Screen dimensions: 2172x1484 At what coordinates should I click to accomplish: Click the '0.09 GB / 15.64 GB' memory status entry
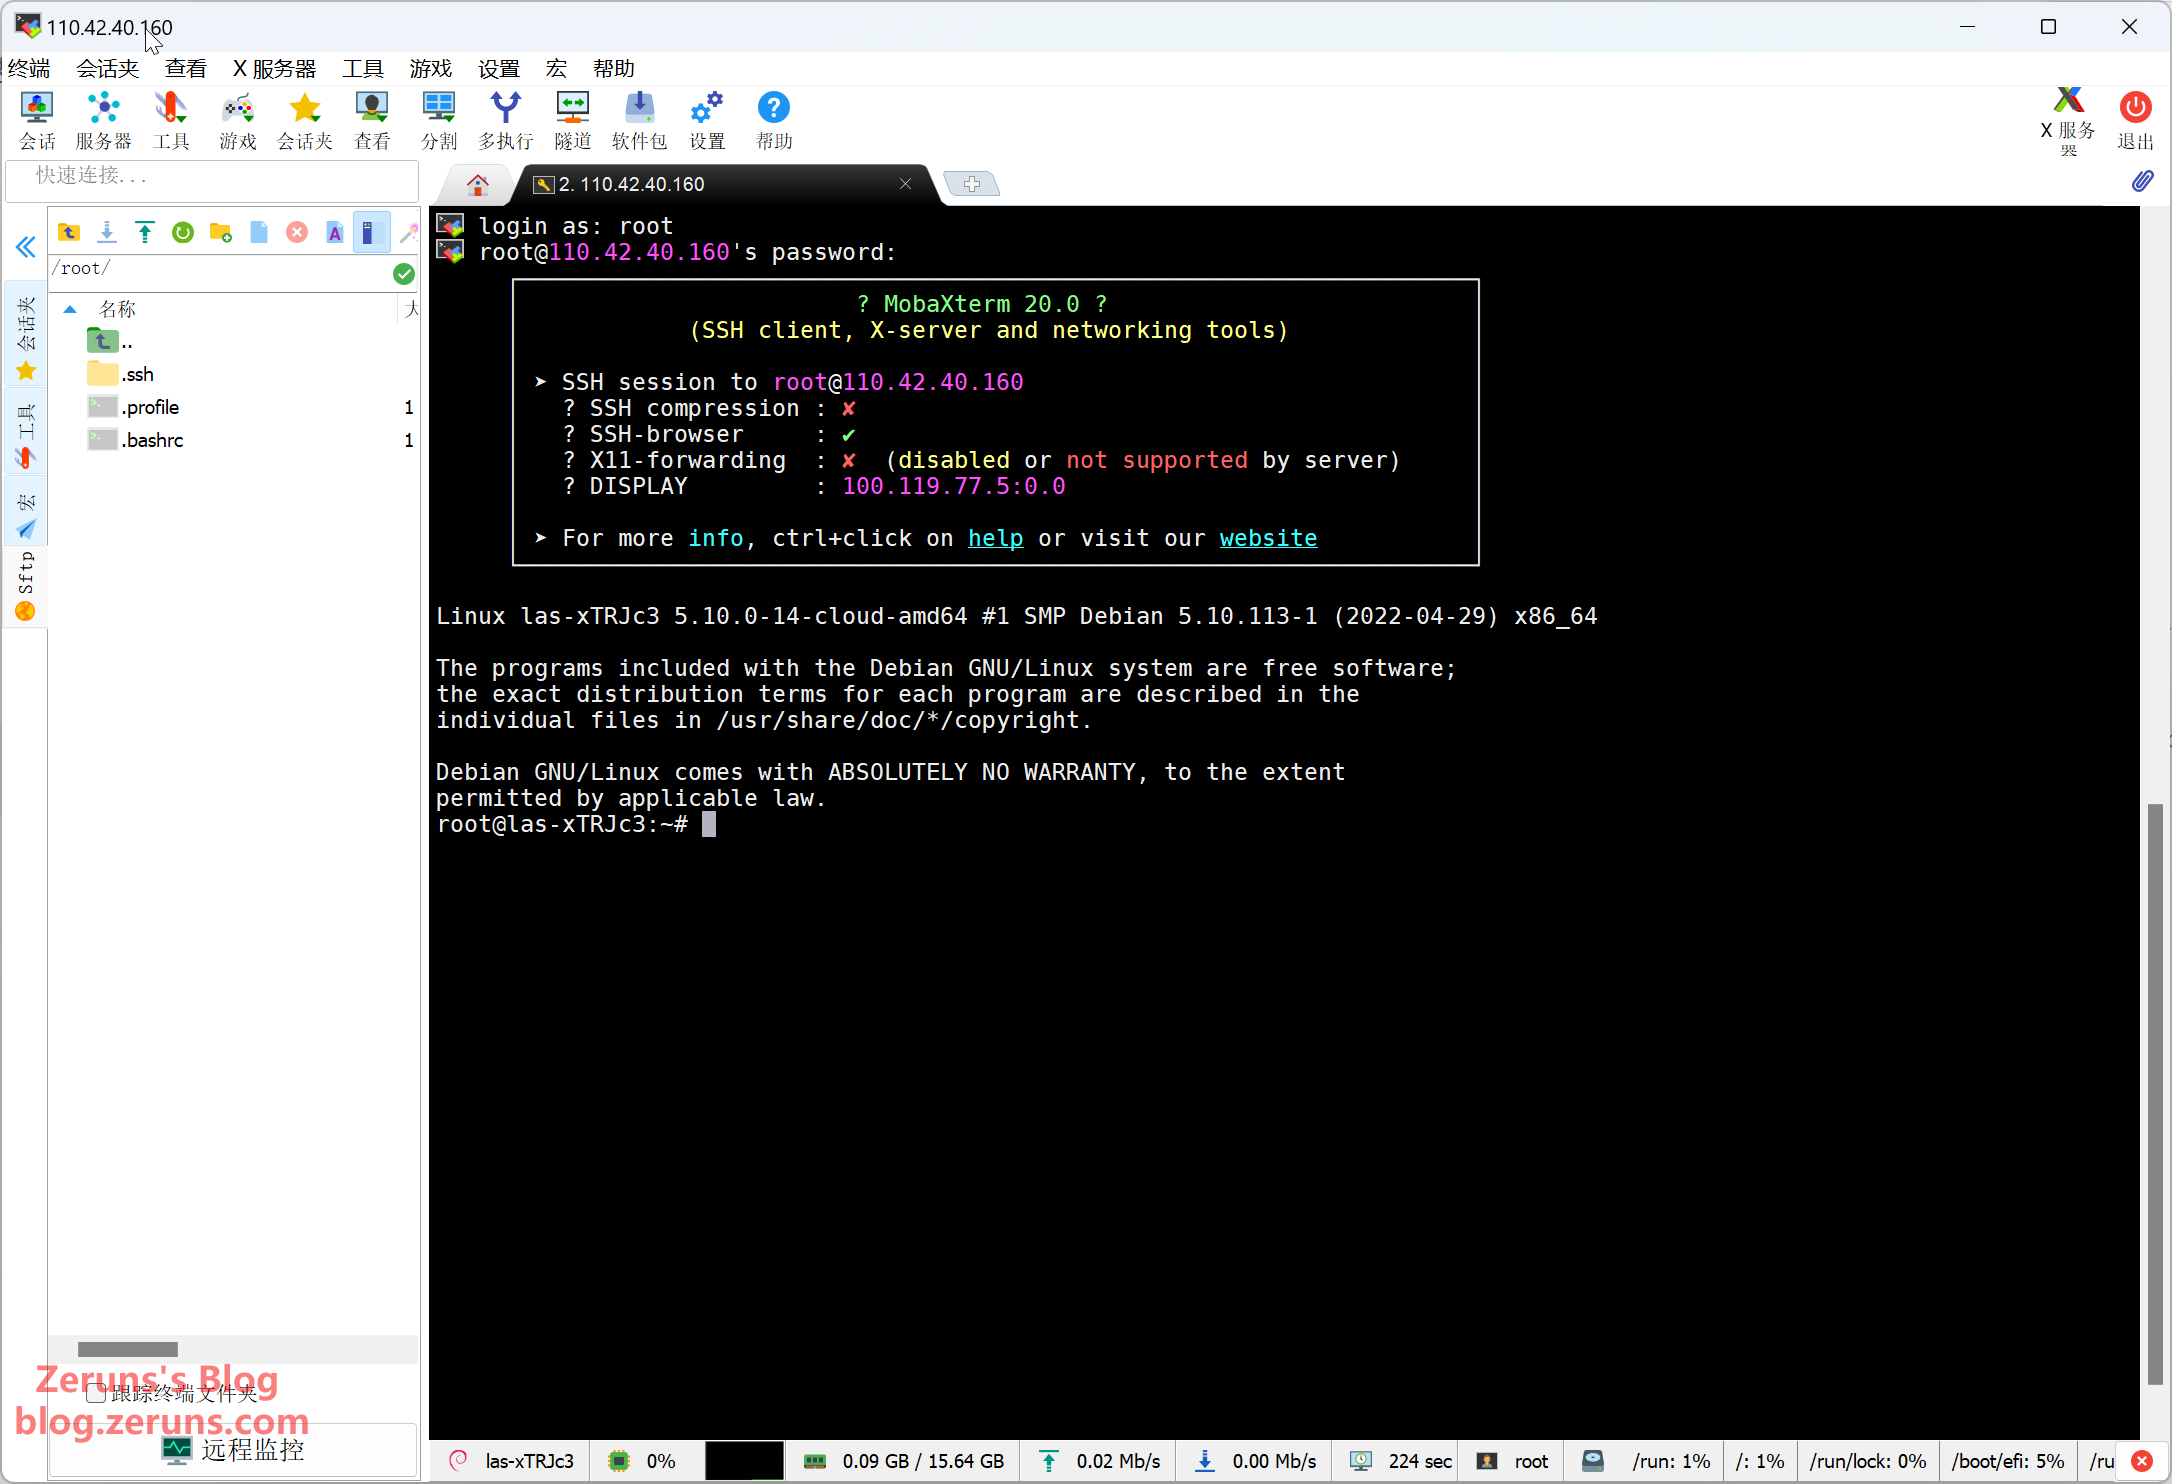923,1462
